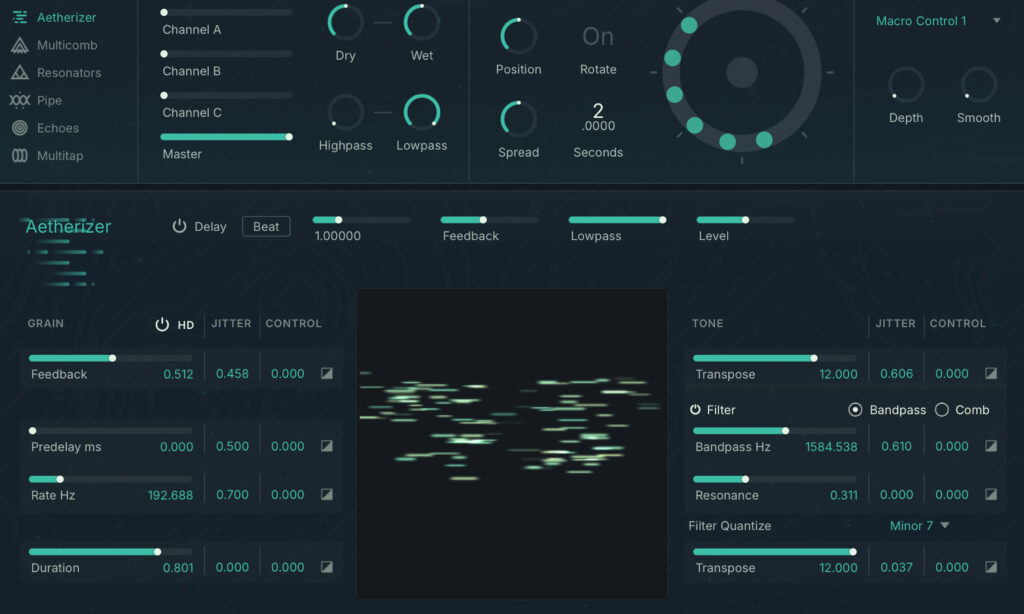Select the Comb radio button
The image size is (1024, 614).
[941, 410]
